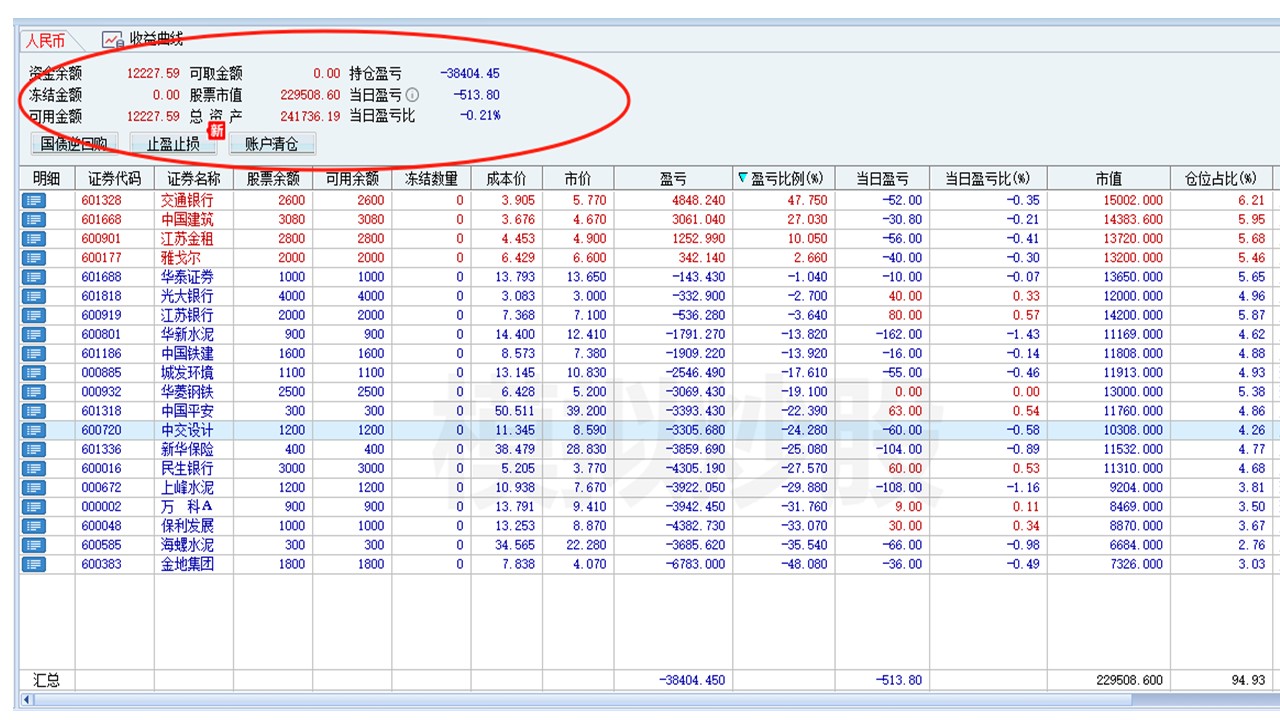Open details icon for 新华保险 row
The width and height of the screenshot is (1280, 720).
(x=34, y=449)
